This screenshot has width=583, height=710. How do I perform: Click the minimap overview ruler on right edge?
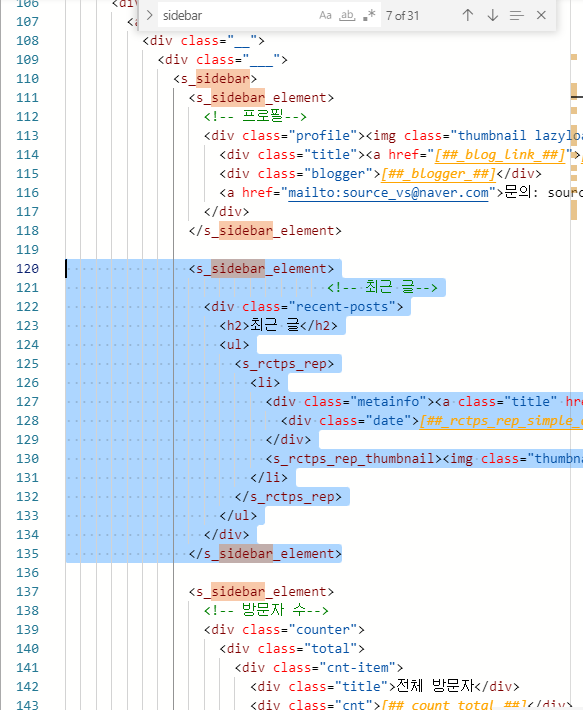point(576,355)
